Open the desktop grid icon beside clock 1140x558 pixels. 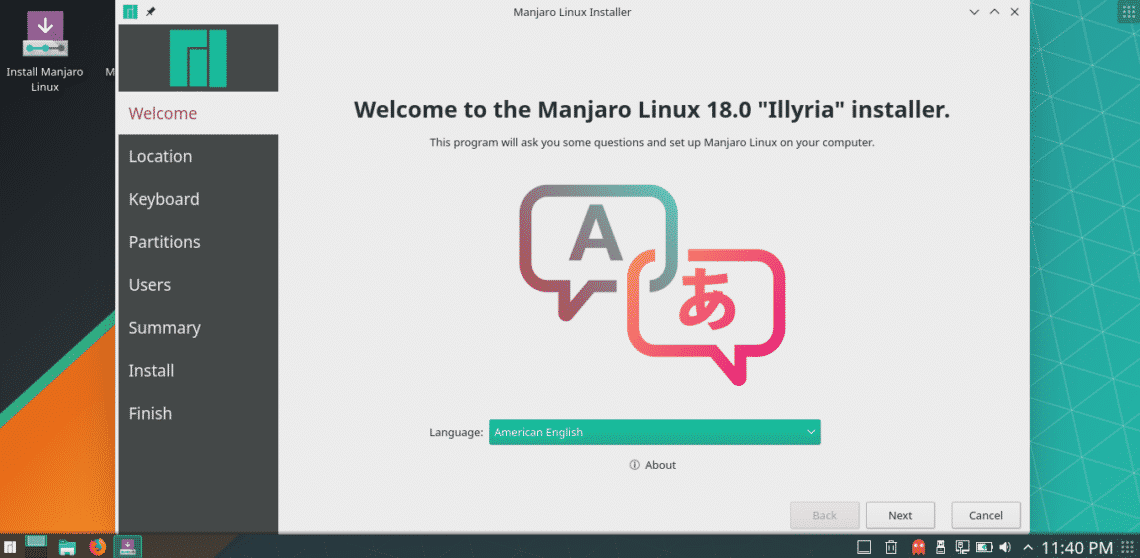(1126, 547)
